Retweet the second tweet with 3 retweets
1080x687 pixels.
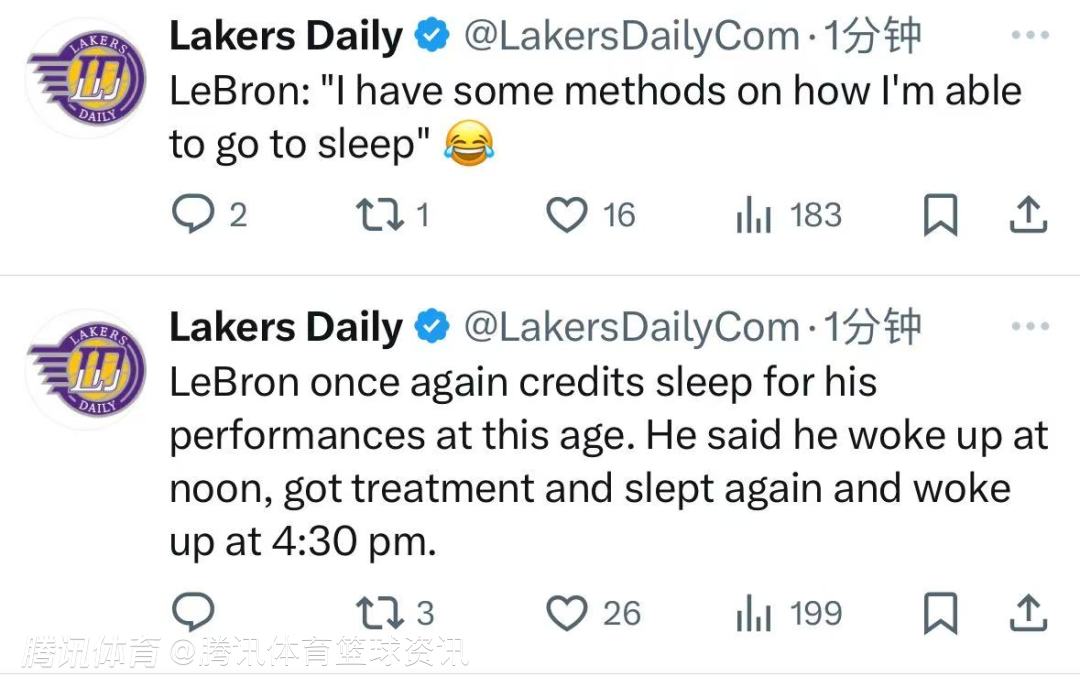(x=377, y=612)
